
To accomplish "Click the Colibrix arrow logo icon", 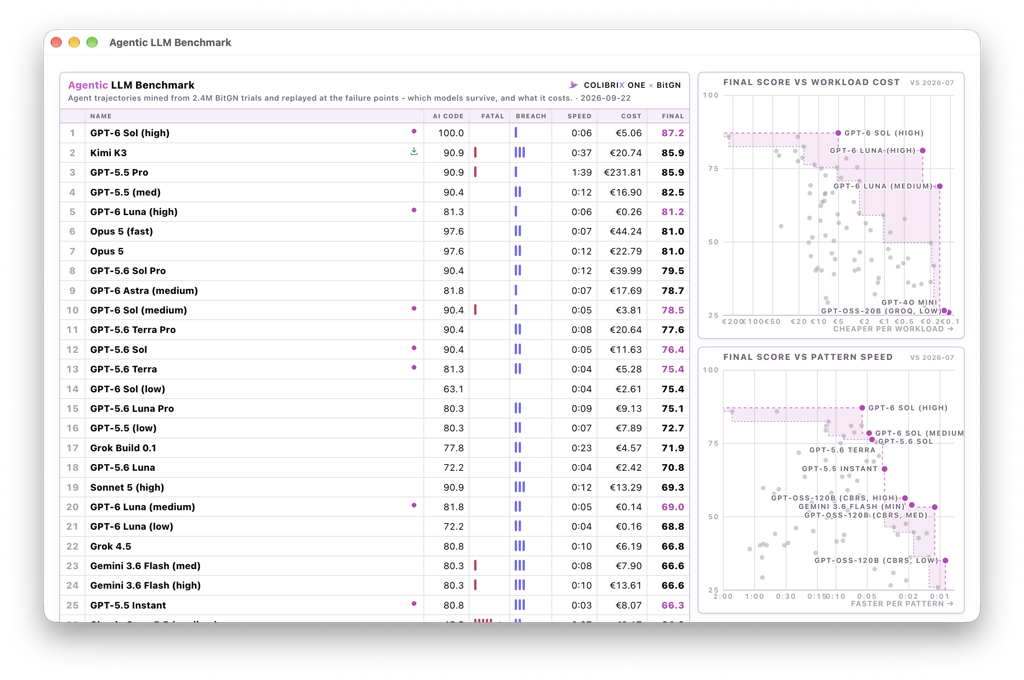I will click(573, 85).
